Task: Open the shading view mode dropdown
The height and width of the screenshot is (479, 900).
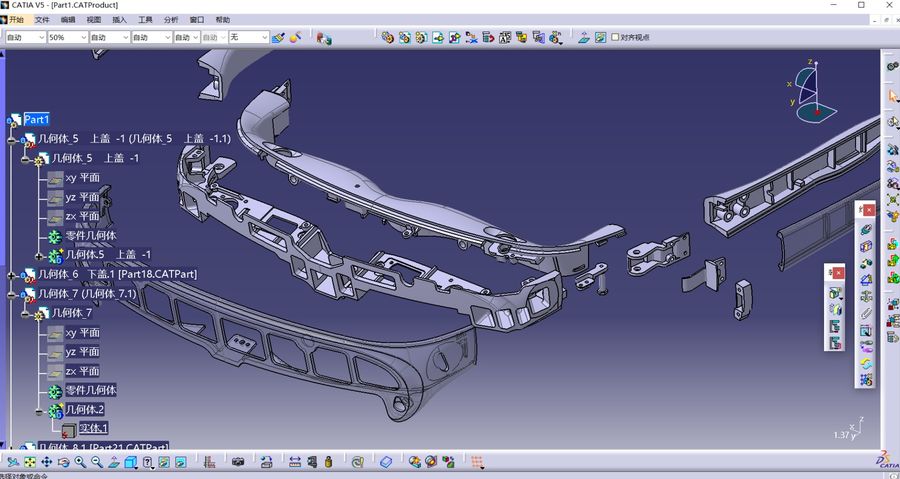Action: point(148,462)
